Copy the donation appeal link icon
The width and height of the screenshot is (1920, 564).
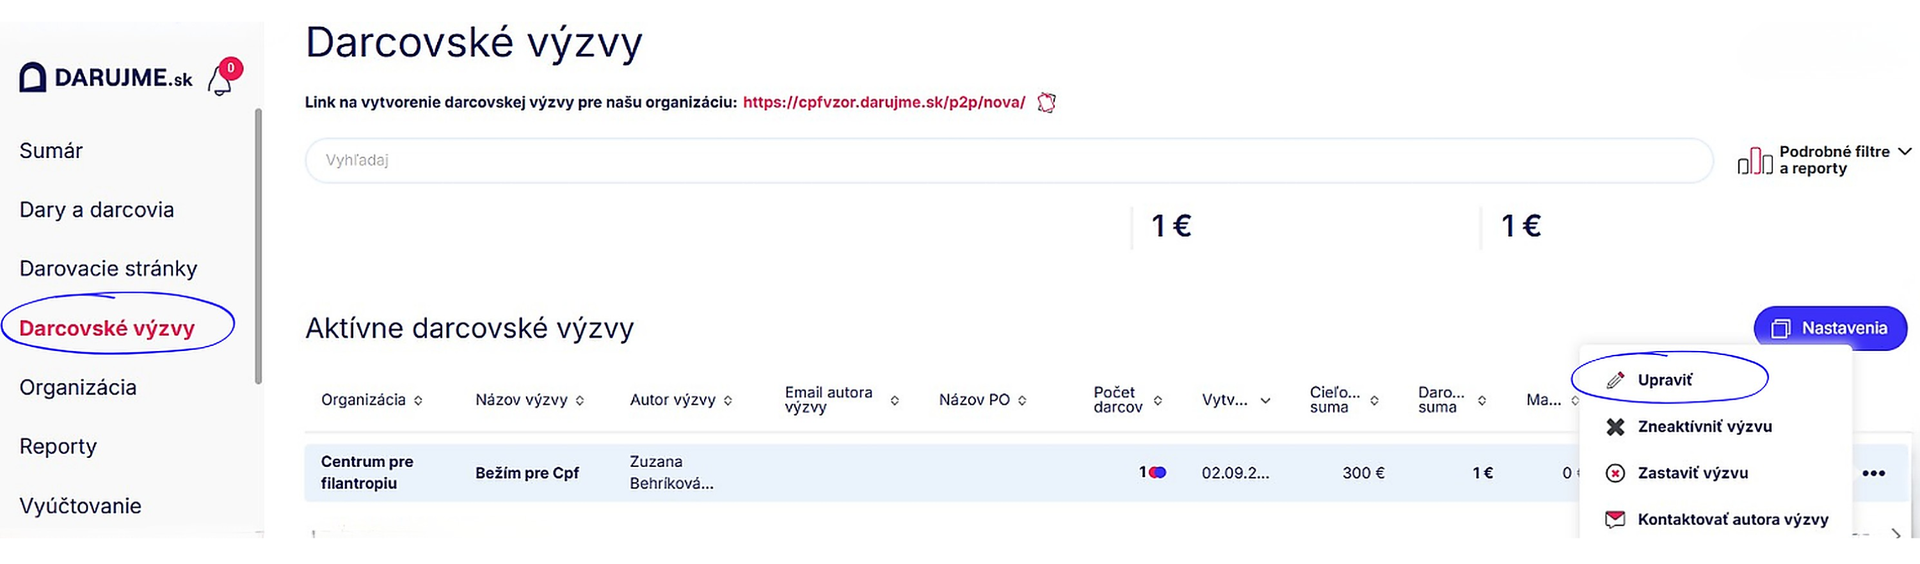tap(1046, 102)
